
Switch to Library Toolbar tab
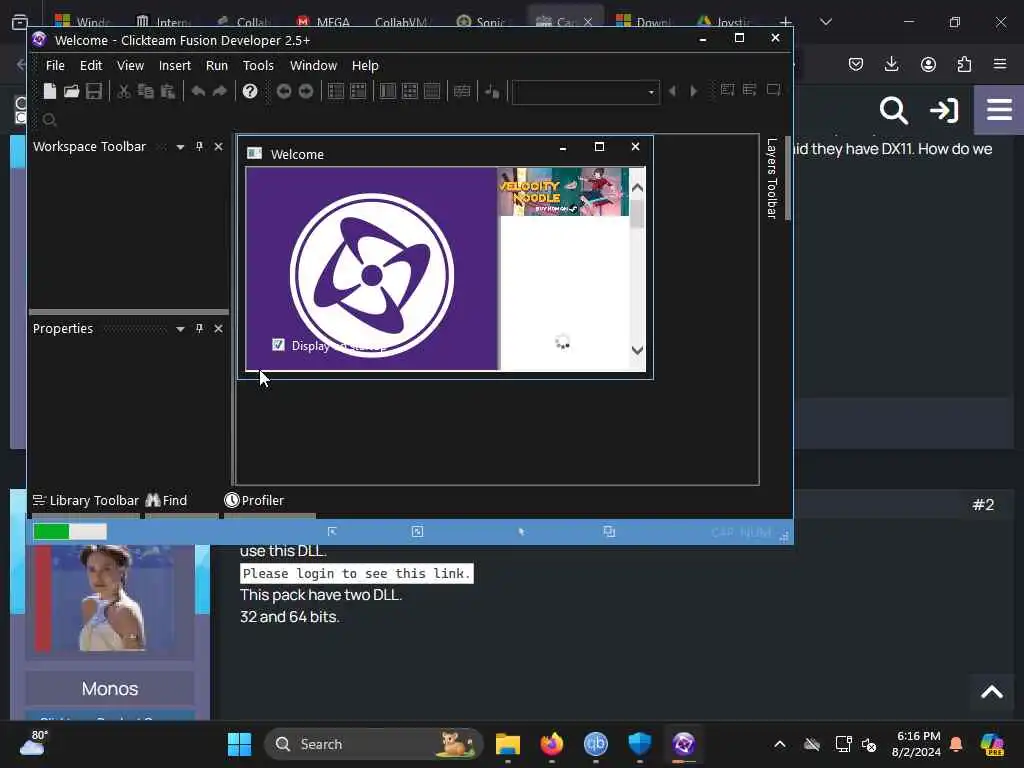point(86,500)
